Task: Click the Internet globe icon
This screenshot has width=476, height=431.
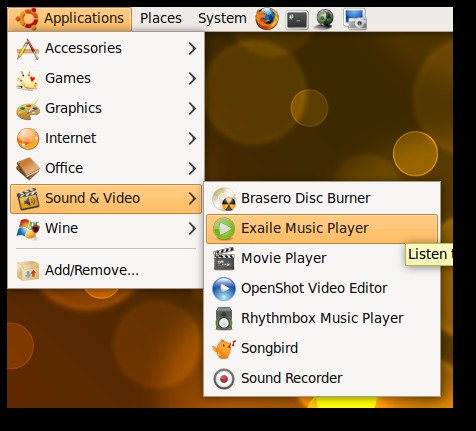Action: (x=28, y=139)
